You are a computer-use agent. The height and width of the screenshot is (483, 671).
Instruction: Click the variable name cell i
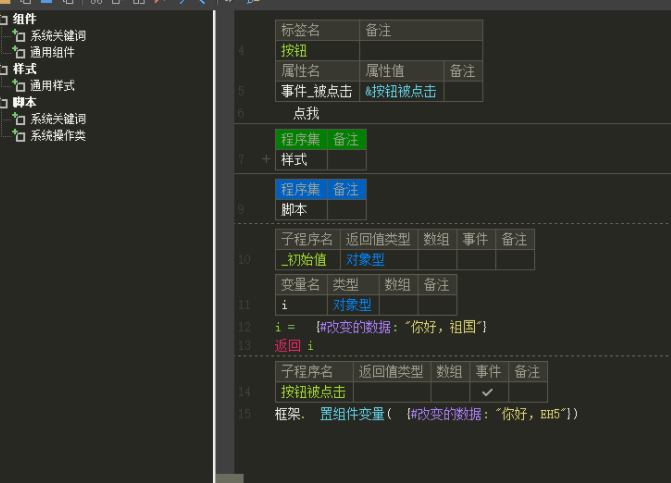301,305
